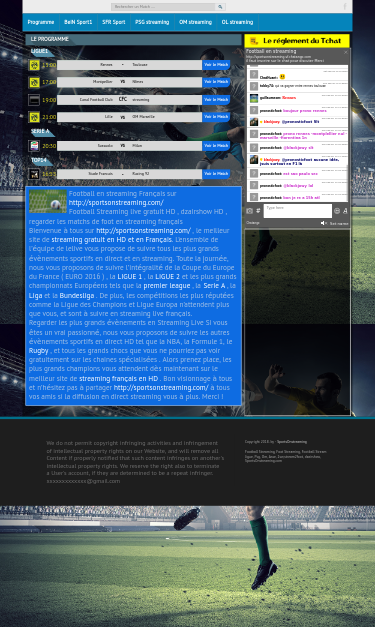Open the BeIN Sport1 menu item

78,22
